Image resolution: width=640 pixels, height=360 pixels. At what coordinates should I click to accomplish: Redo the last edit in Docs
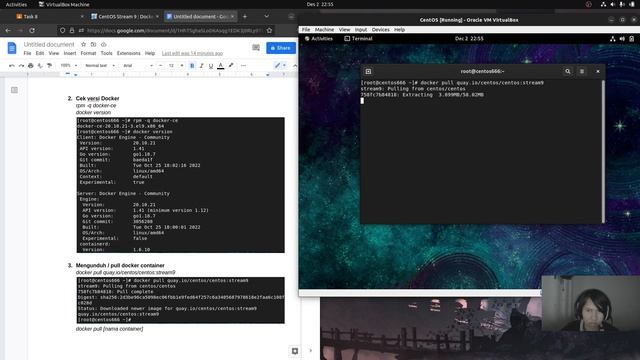(21, 65)
